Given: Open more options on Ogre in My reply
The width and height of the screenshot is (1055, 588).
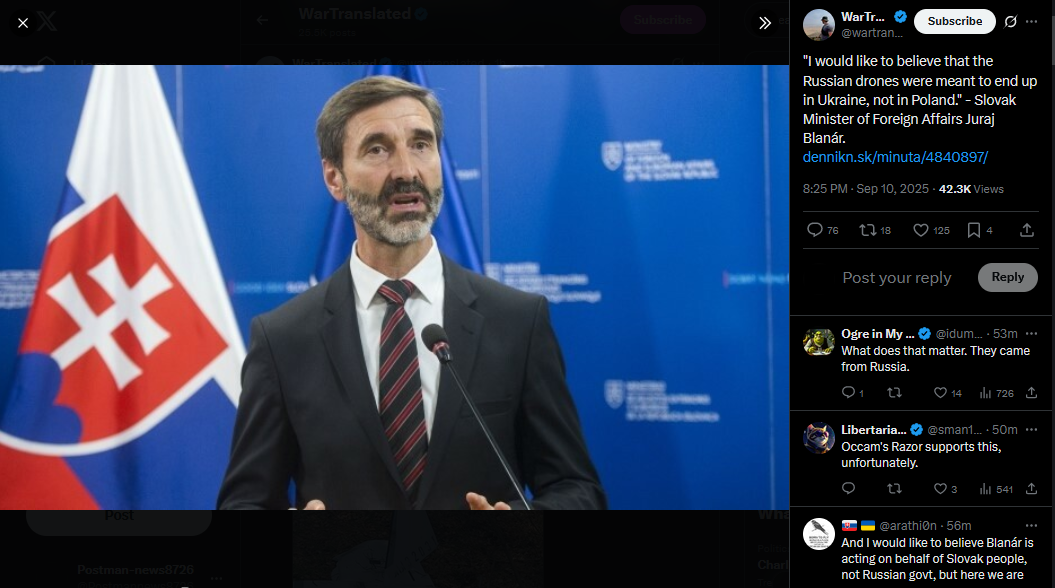Looking at the screenshot, I should (x=1031, y=334).
